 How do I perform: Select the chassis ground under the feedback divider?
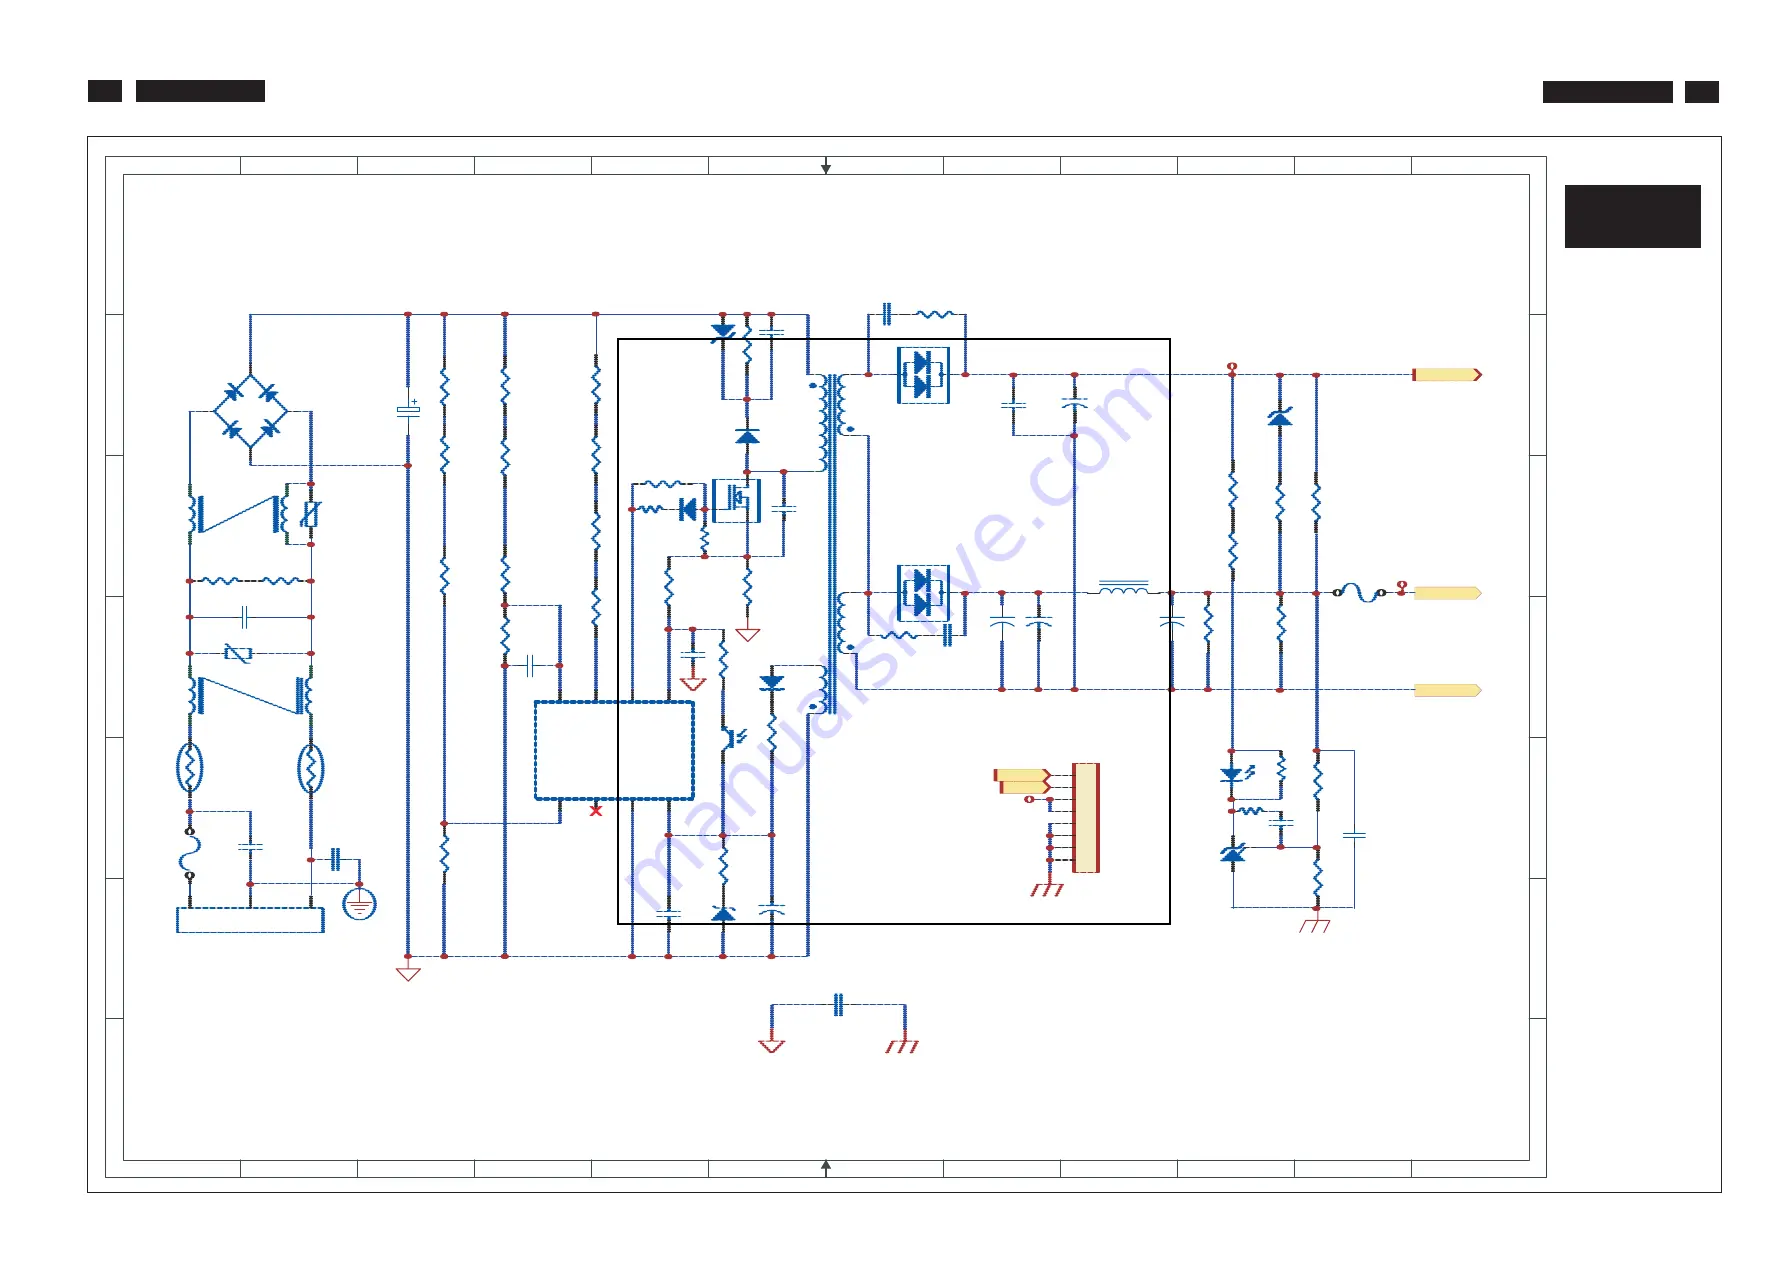point(1315,925)
